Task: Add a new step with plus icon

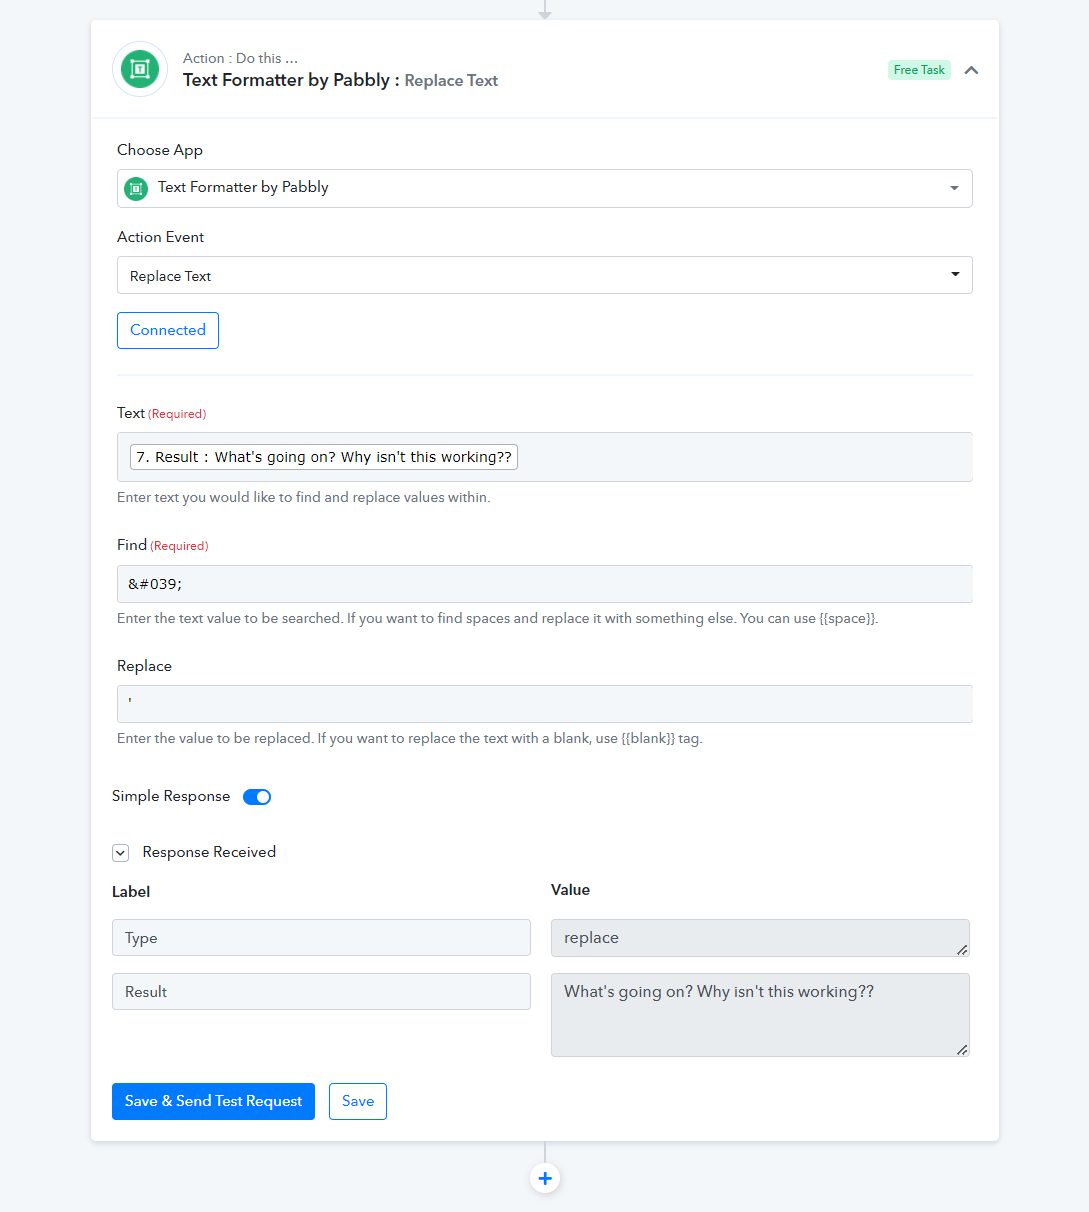Action: [x=545, y=1179]
